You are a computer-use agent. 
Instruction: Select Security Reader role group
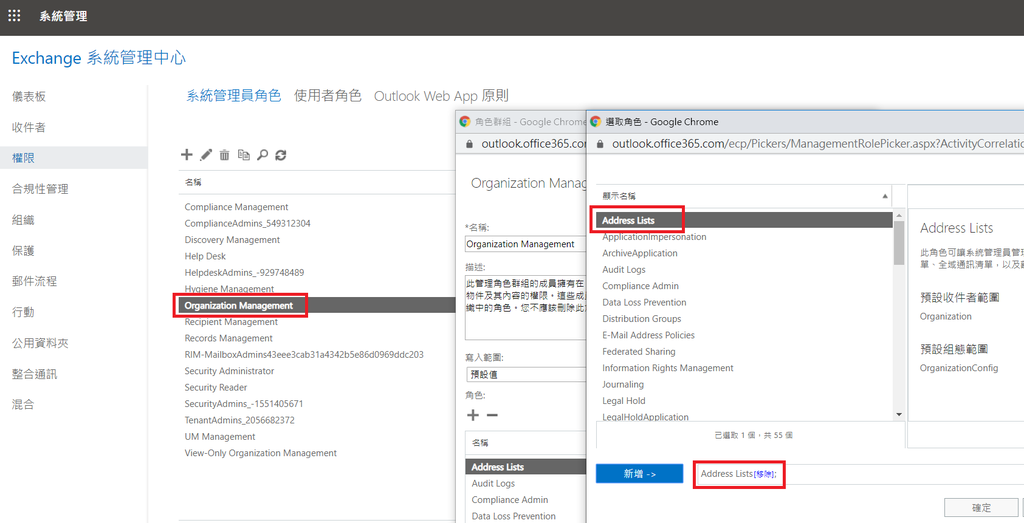pos(216,387)
